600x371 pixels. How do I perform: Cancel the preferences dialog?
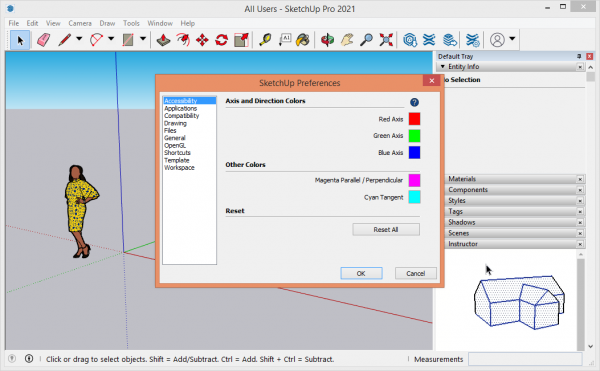click(x=416, y=273)
